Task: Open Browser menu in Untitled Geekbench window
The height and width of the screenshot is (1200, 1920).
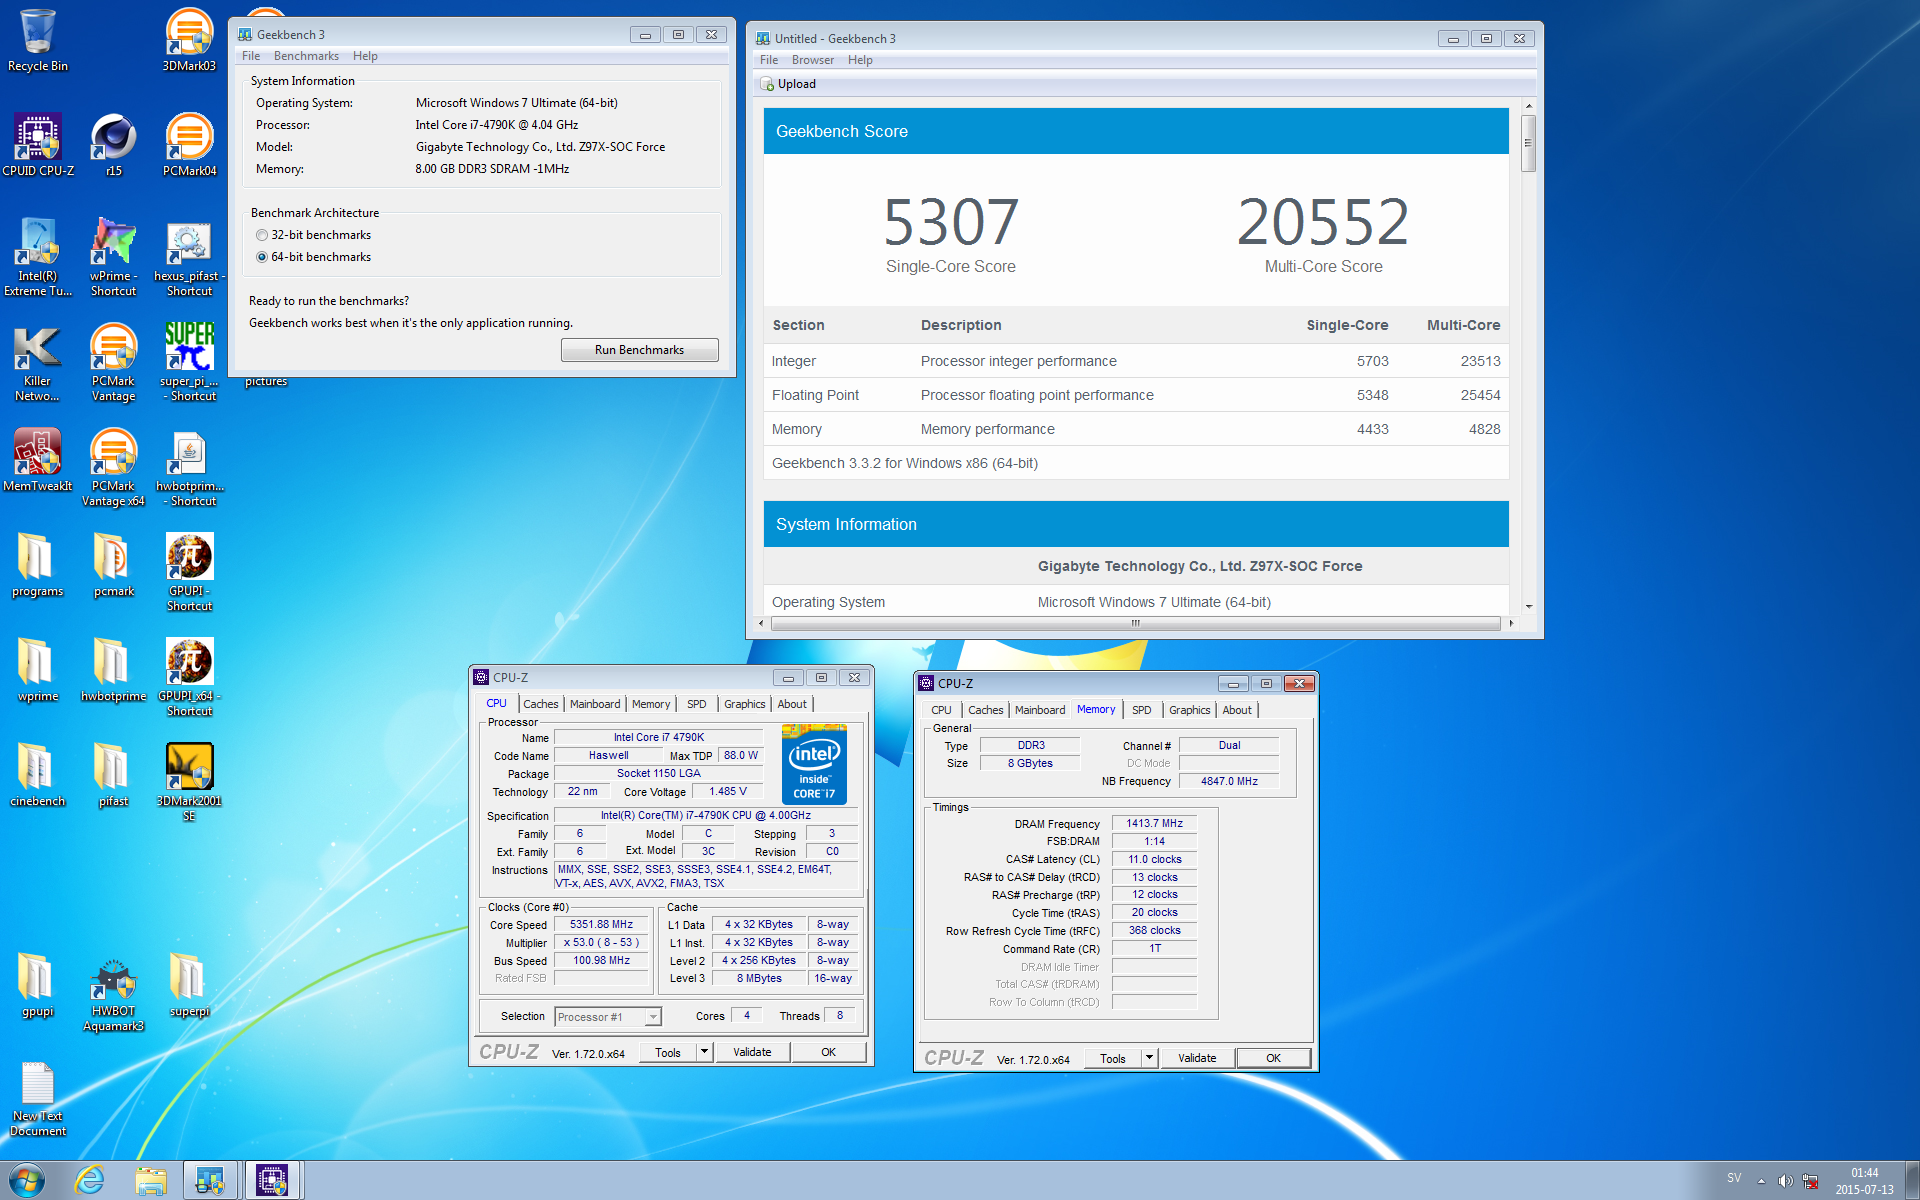Action: 813,60
